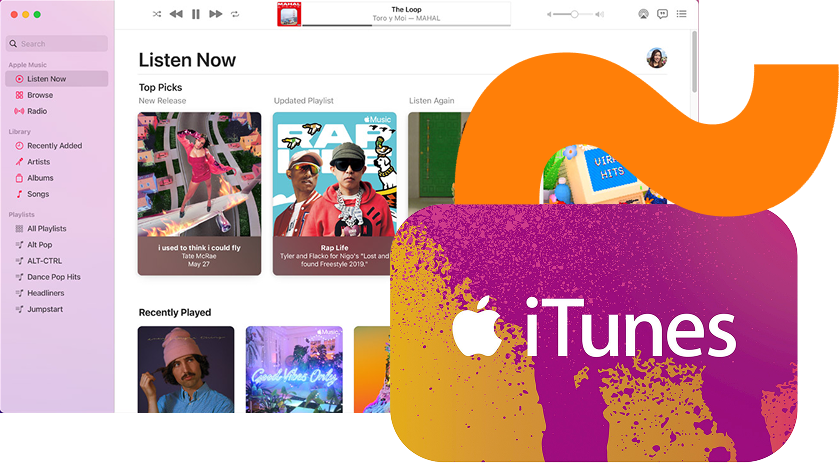839x463 pixels.
Task: Open the Rap Life playlist card
Action: pyautogui.click(x=334, y=194)
